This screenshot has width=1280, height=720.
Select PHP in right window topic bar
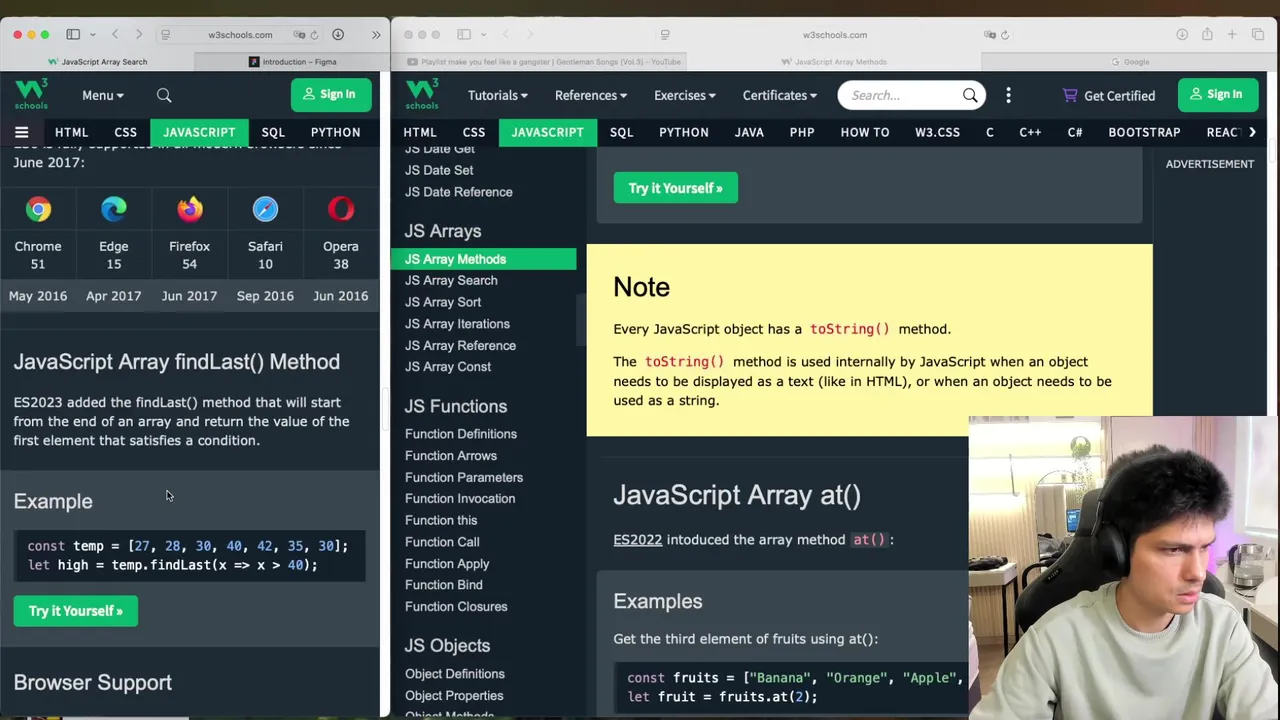click(x=802, y=132)
